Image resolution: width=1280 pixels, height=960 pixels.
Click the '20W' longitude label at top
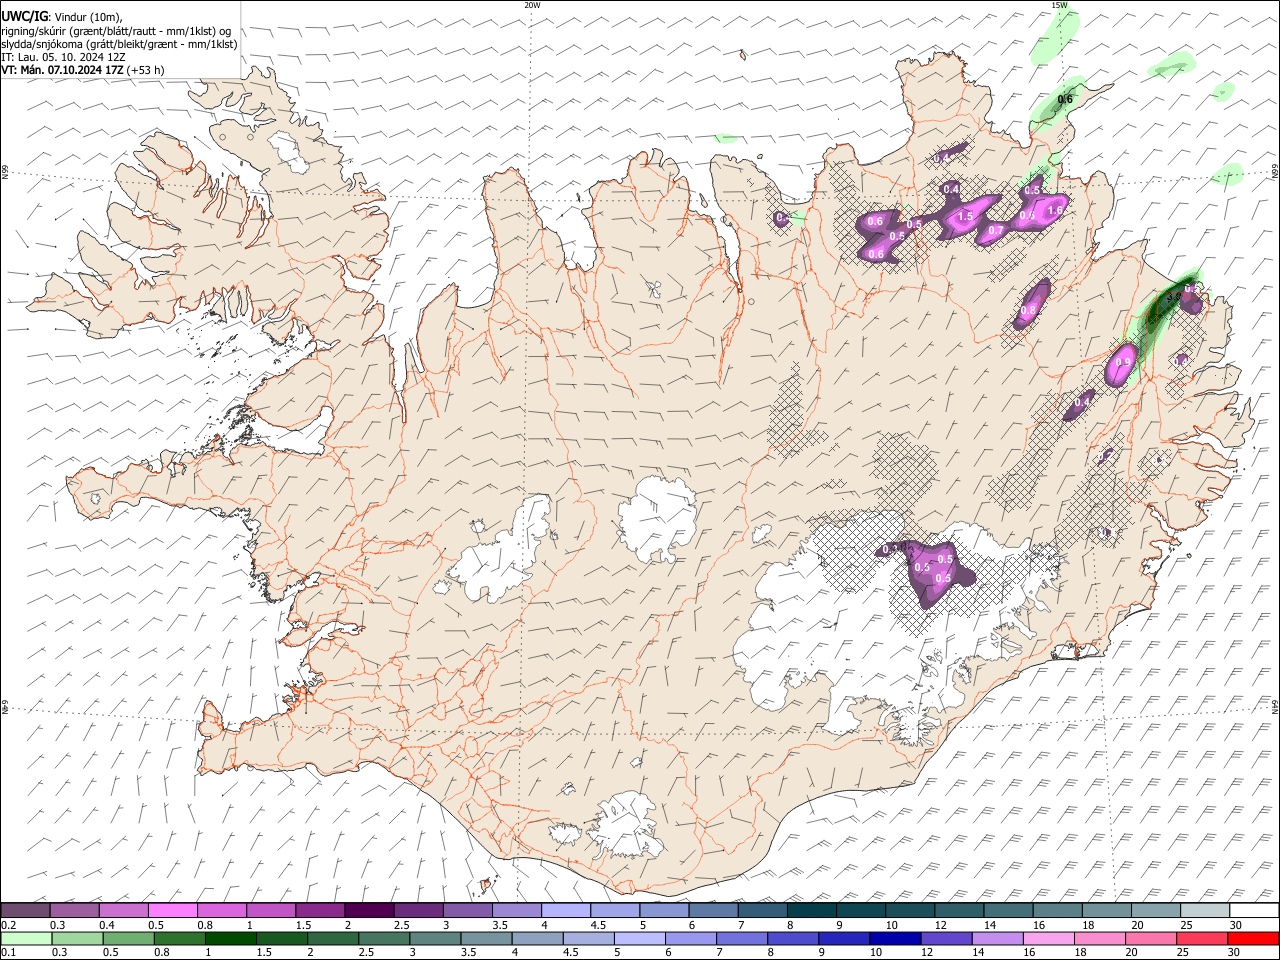(532, 5)
